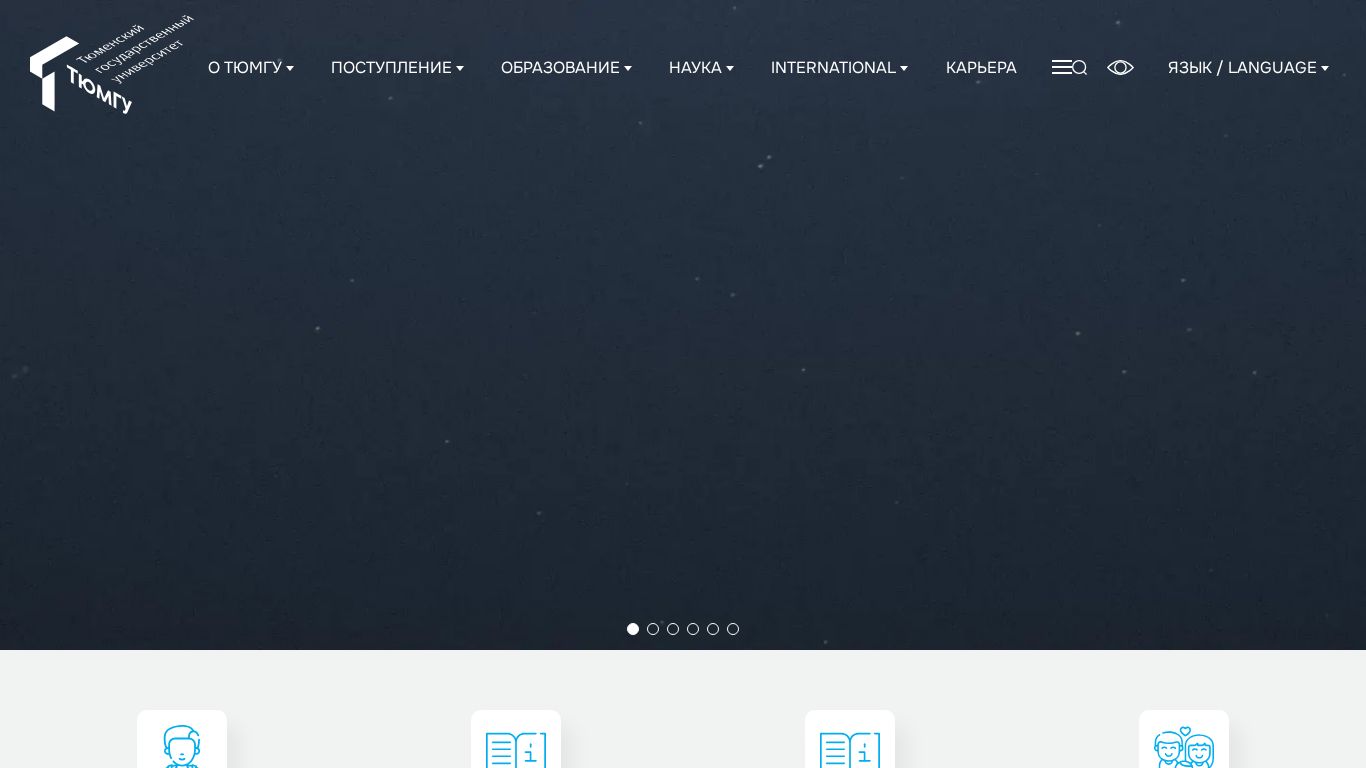Select the sixth slider dot
Viewport: 1366px width, 768px height.
(733, 629)
